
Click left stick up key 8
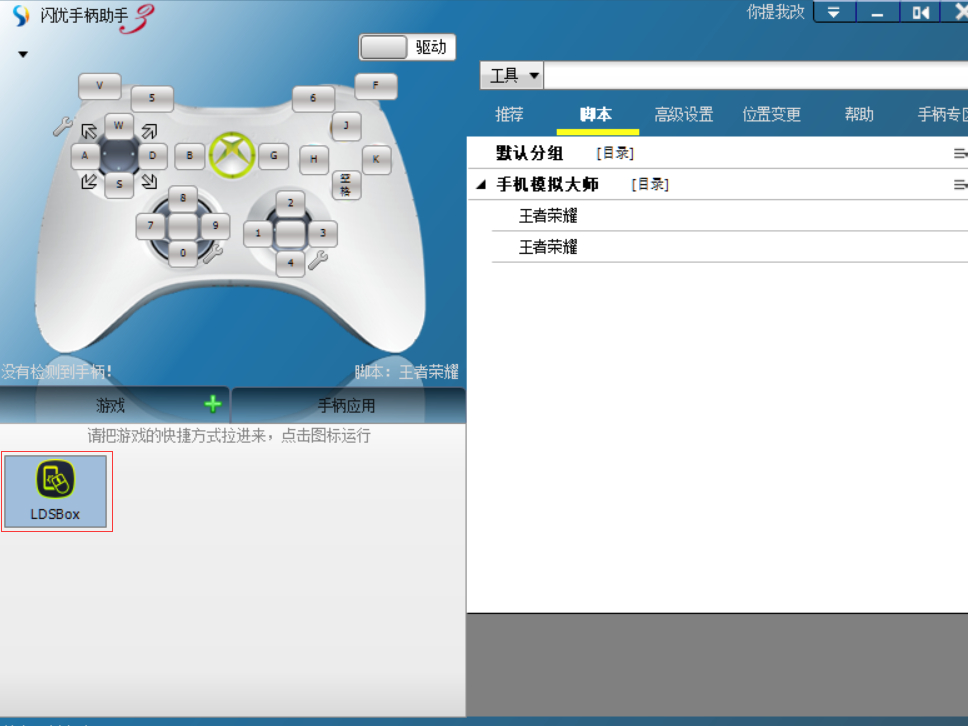183,198
